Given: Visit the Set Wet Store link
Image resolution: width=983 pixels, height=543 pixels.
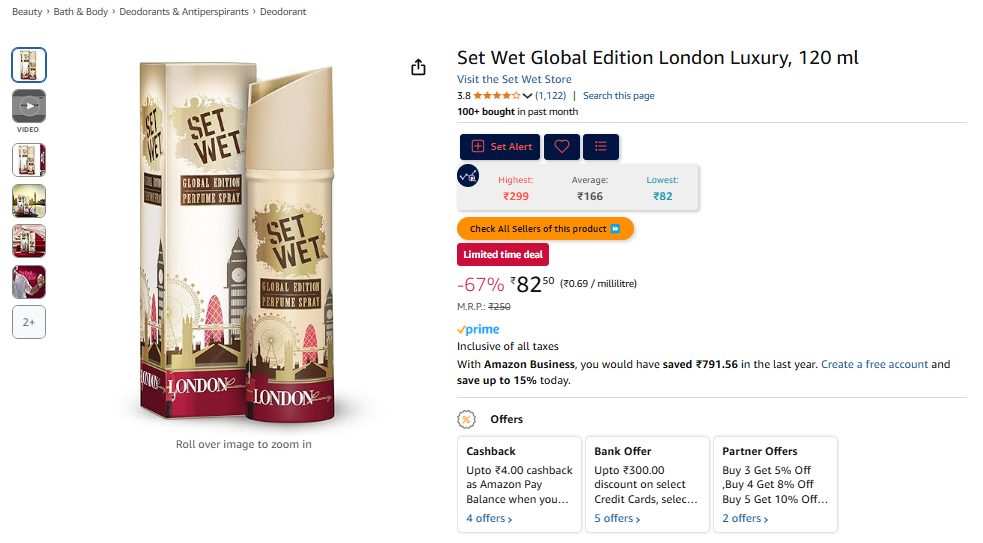Looking at the screenshot, I should click(514, 79).
